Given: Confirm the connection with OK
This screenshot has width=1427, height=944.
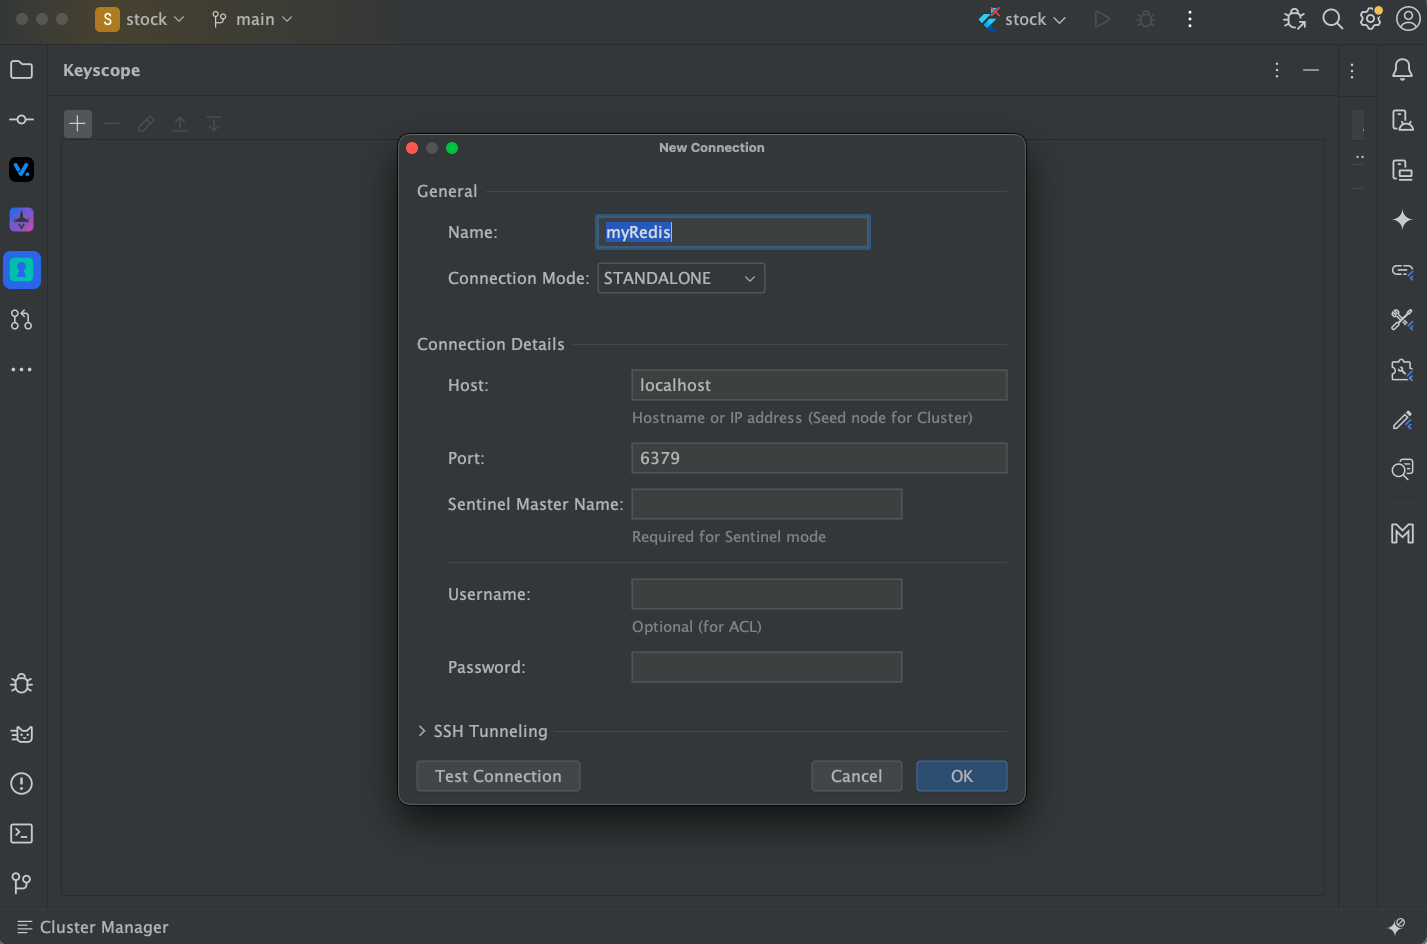Looking at the screenshot, I should (960, 776).
